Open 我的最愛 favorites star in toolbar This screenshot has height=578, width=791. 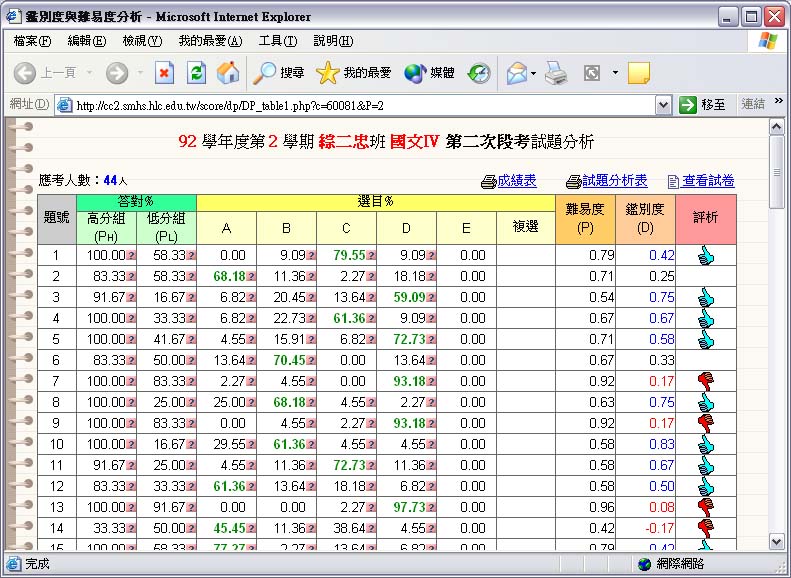(x=354, y=73)
